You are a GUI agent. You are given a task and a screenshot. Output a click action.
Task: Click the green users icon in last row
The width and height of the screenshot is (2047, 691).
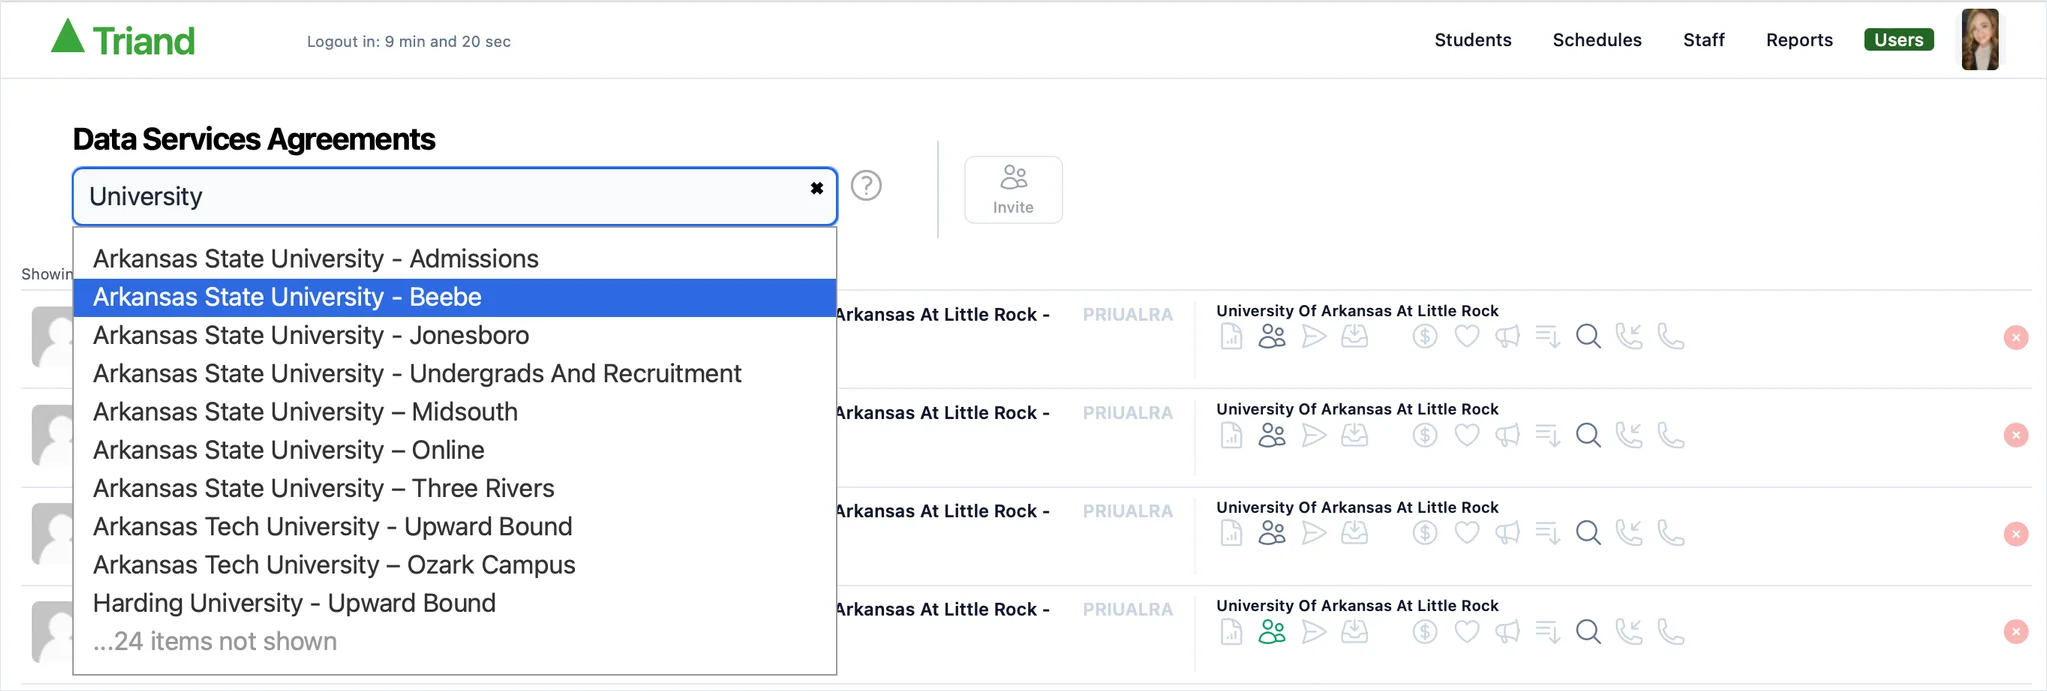point(1272,632)
